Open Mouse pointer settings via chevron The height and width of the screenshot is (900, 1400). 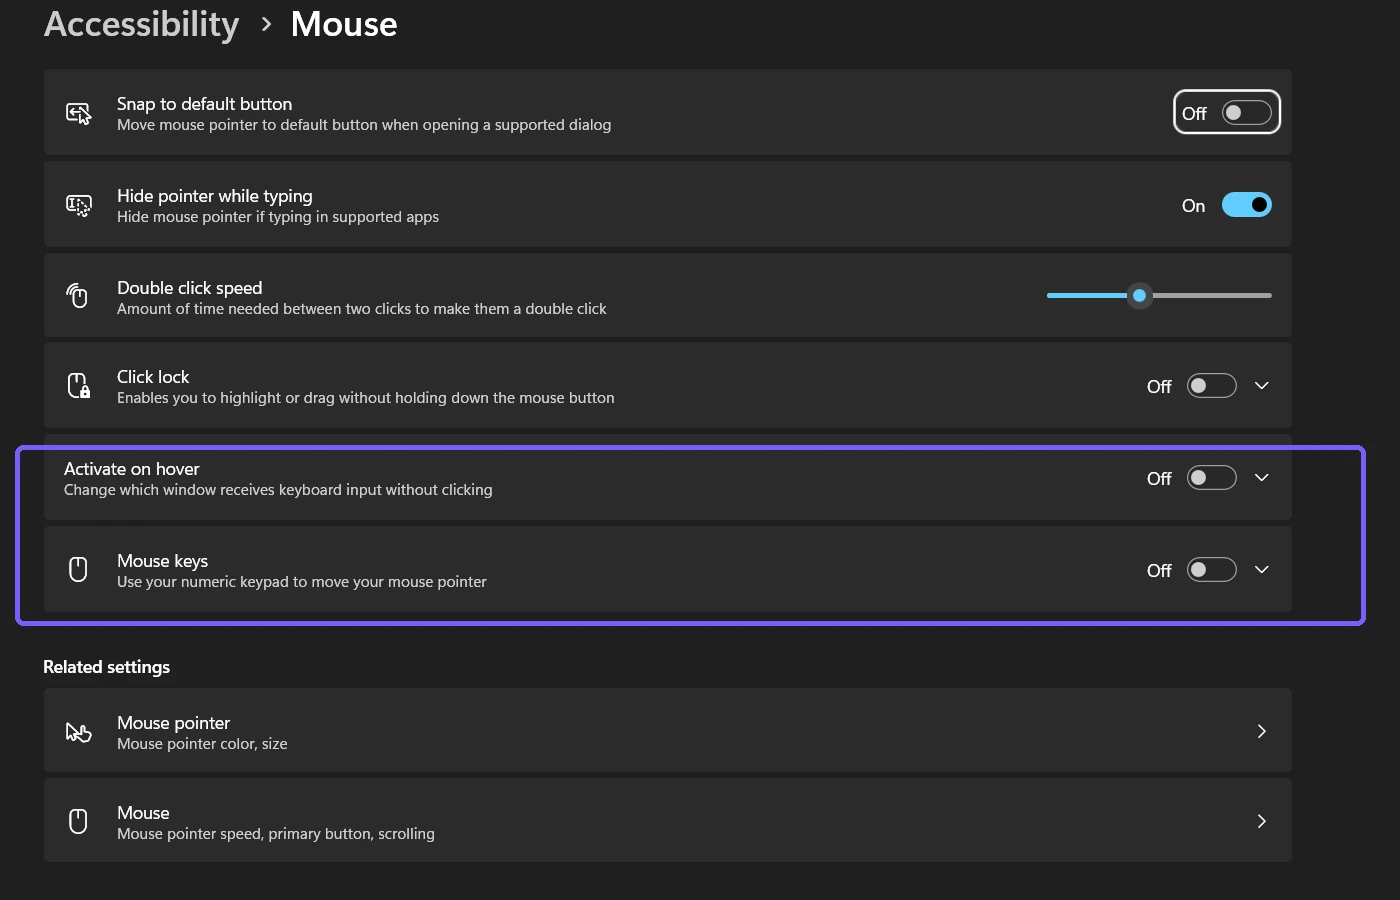pos(1262,732)
